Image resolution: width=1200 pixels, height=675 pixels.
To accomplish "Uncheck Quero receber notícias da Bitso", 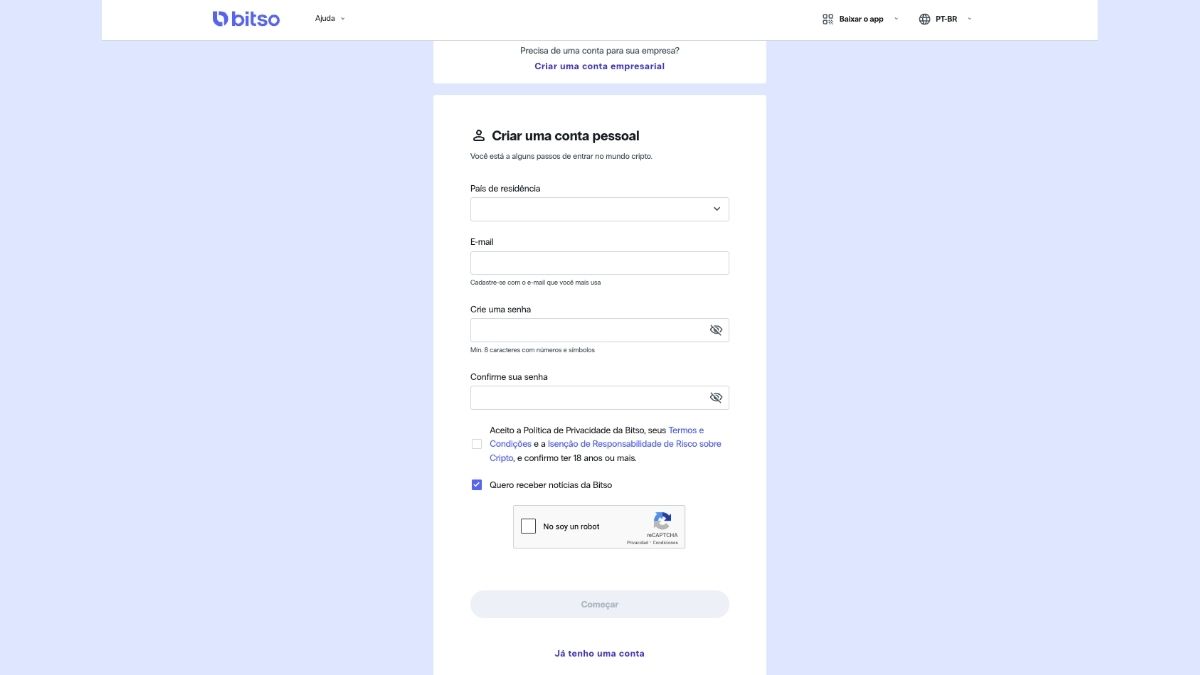I will point(477,485).
